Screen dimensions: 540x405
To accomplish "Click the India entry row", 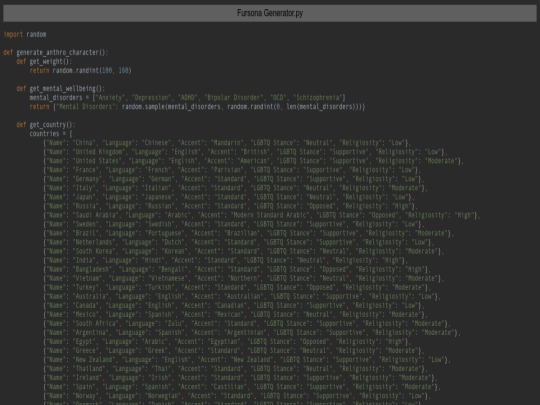I will click(225, 260).
